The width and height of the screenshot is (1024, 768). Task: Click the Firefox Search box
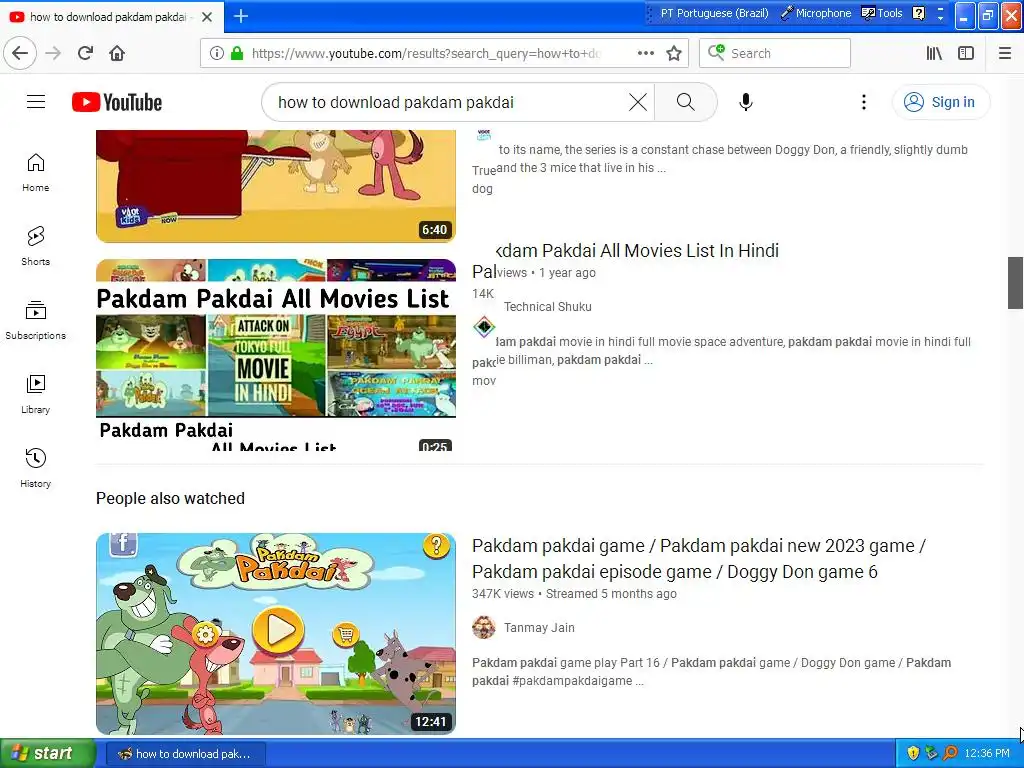pyautogui.click(x=775, y=53)
